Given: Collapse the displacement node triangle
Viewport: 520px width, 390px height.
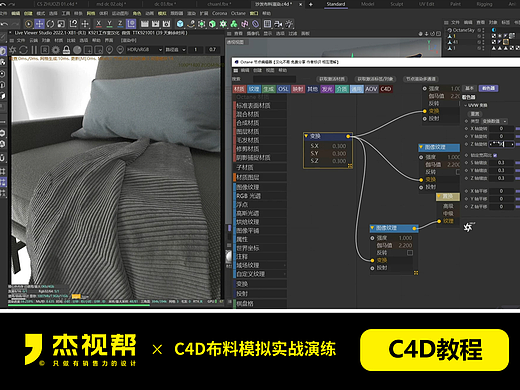Looking at the screenshot, I should click(x=439, y=196).
